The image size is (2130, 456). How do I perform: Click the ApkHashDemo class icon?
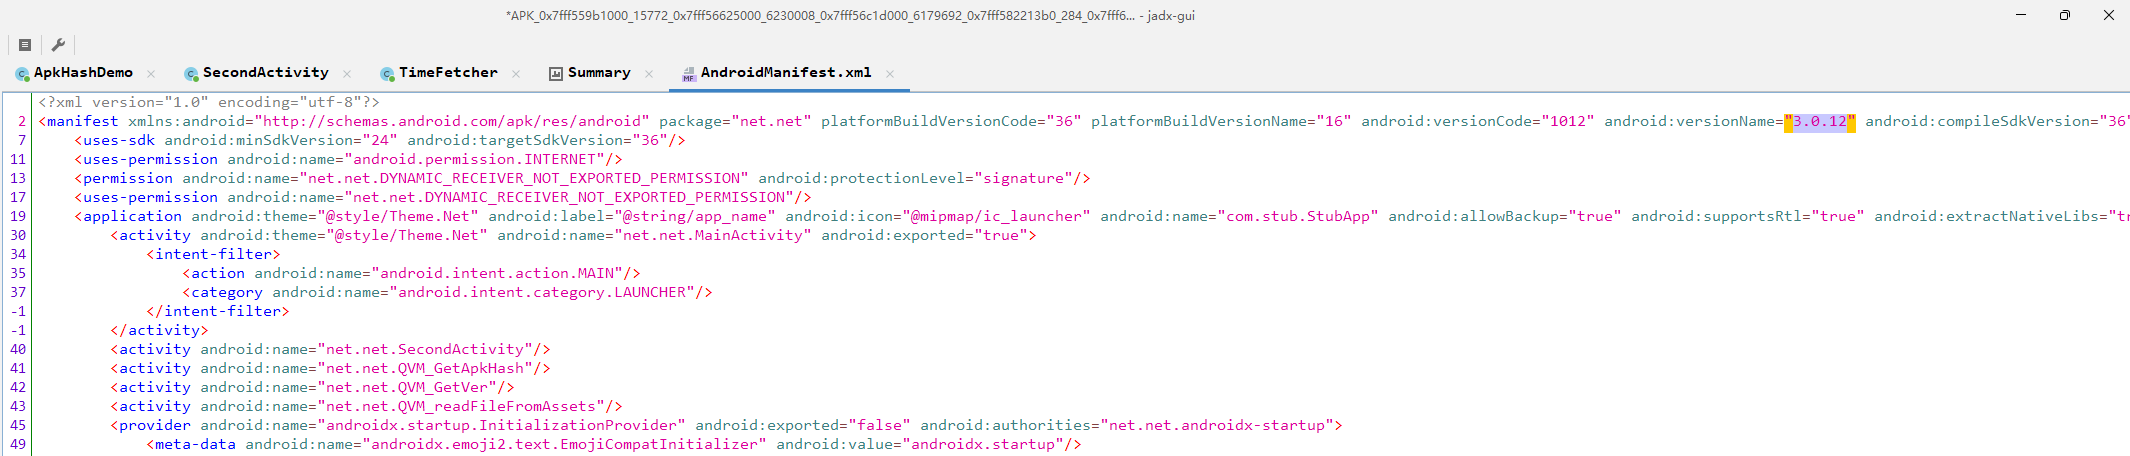(x=22, y=74)
